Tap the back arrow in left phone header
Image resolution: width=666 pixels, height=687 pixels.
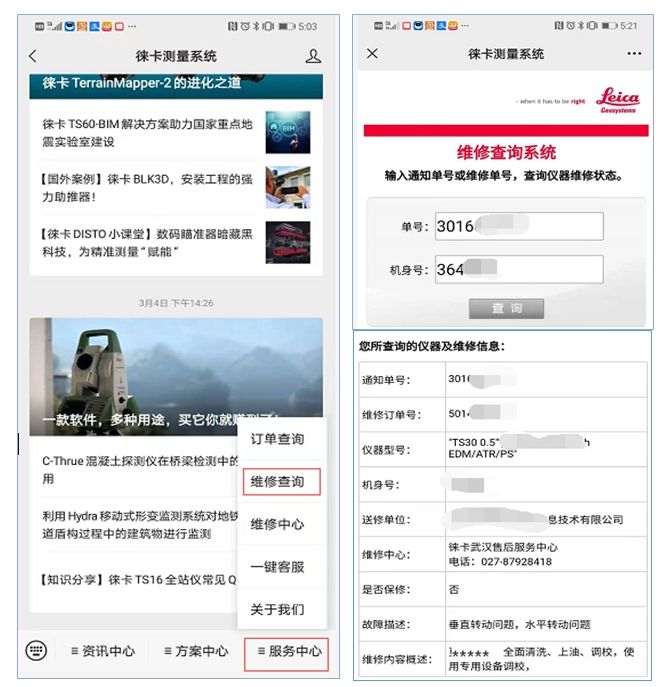click(32, 56)
